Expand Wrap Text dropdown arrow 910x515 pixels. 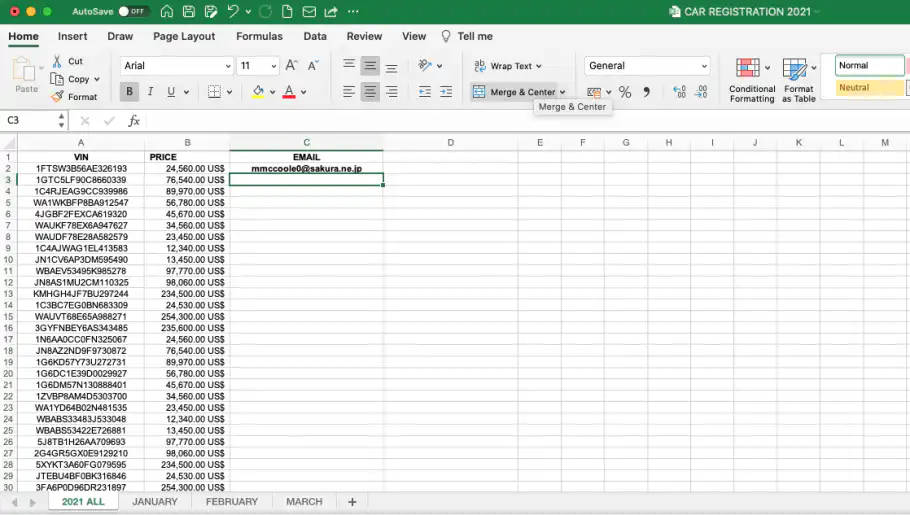(539, 66)
